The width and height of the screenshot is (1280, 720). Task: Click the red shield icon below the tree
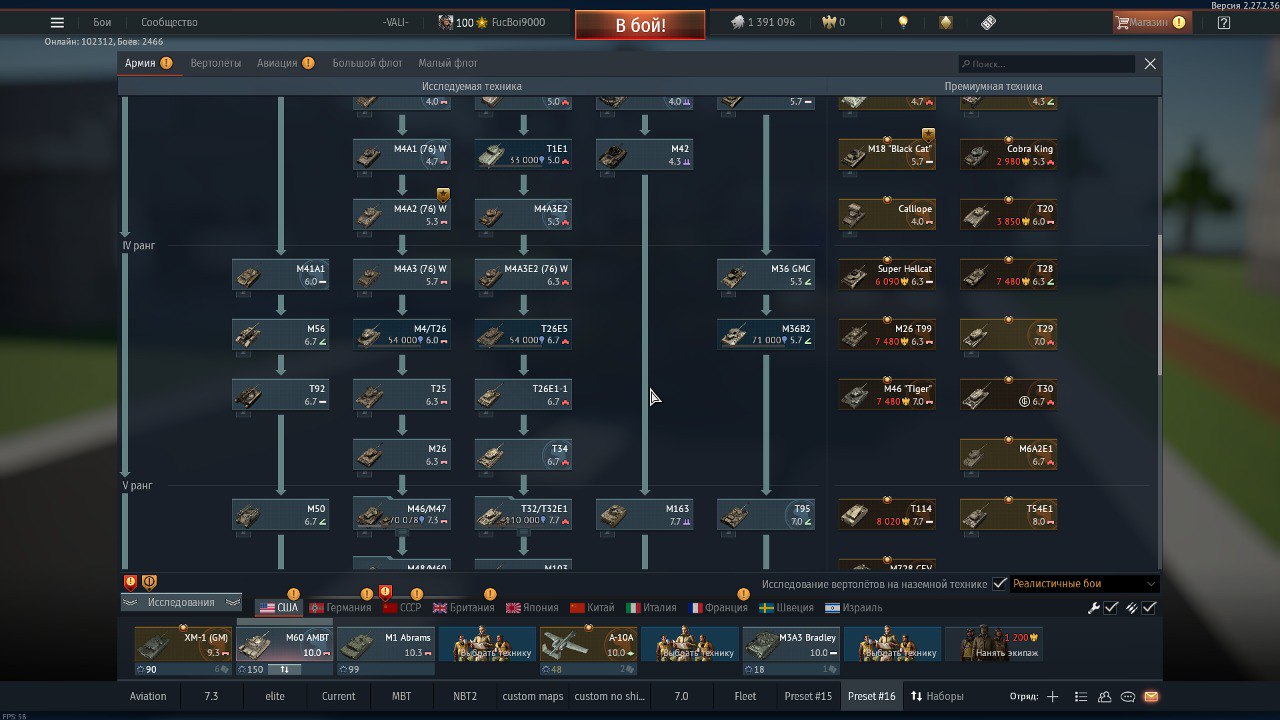(130, 582)
